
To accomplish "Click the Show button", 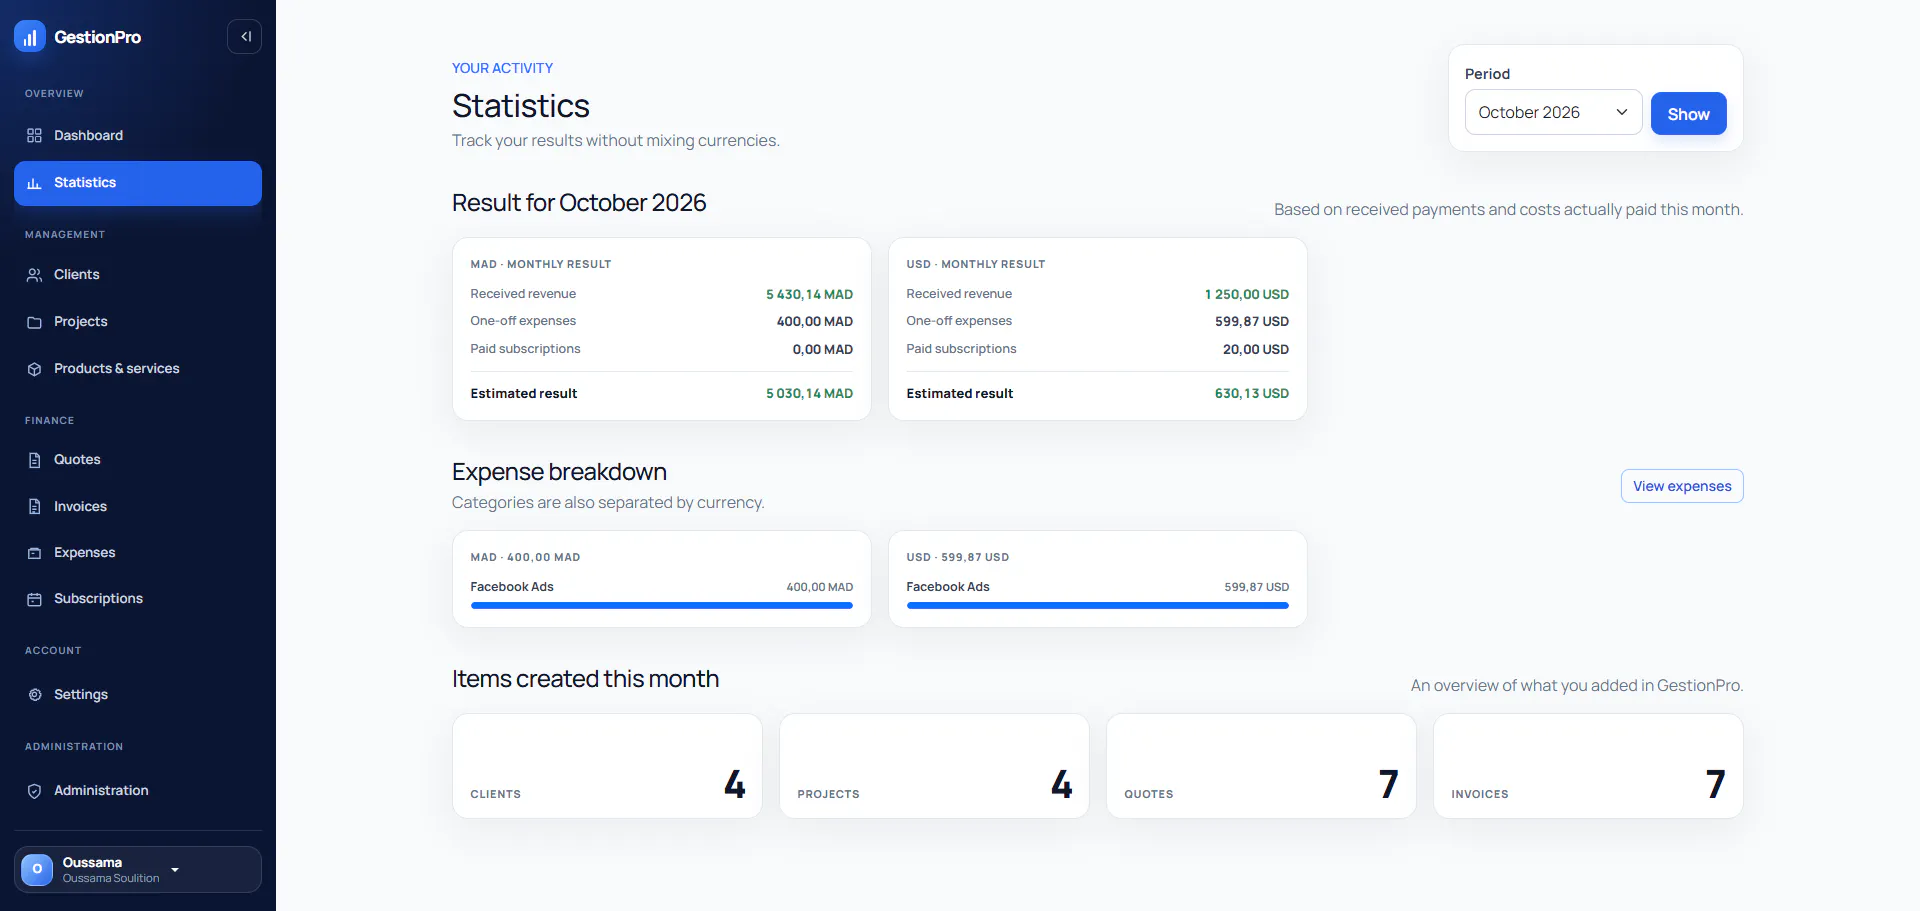I will point(1688,114).
